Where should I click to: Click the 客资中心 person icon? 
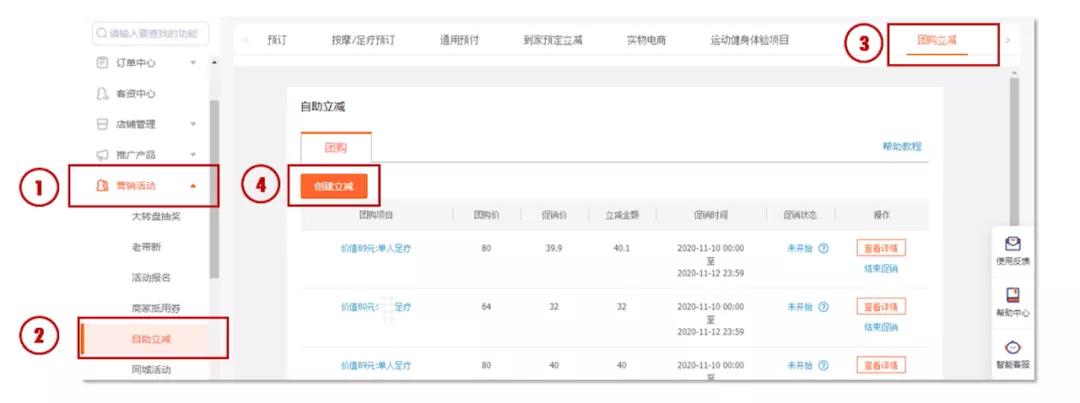click(x=102, y=94)
